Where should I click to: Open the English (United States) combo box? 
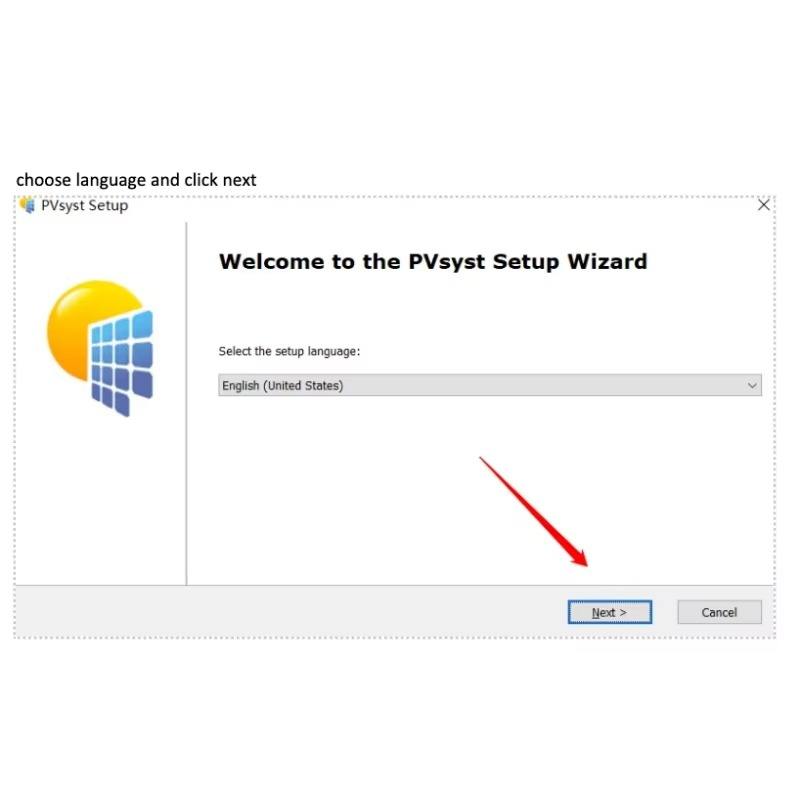point(490,385)
